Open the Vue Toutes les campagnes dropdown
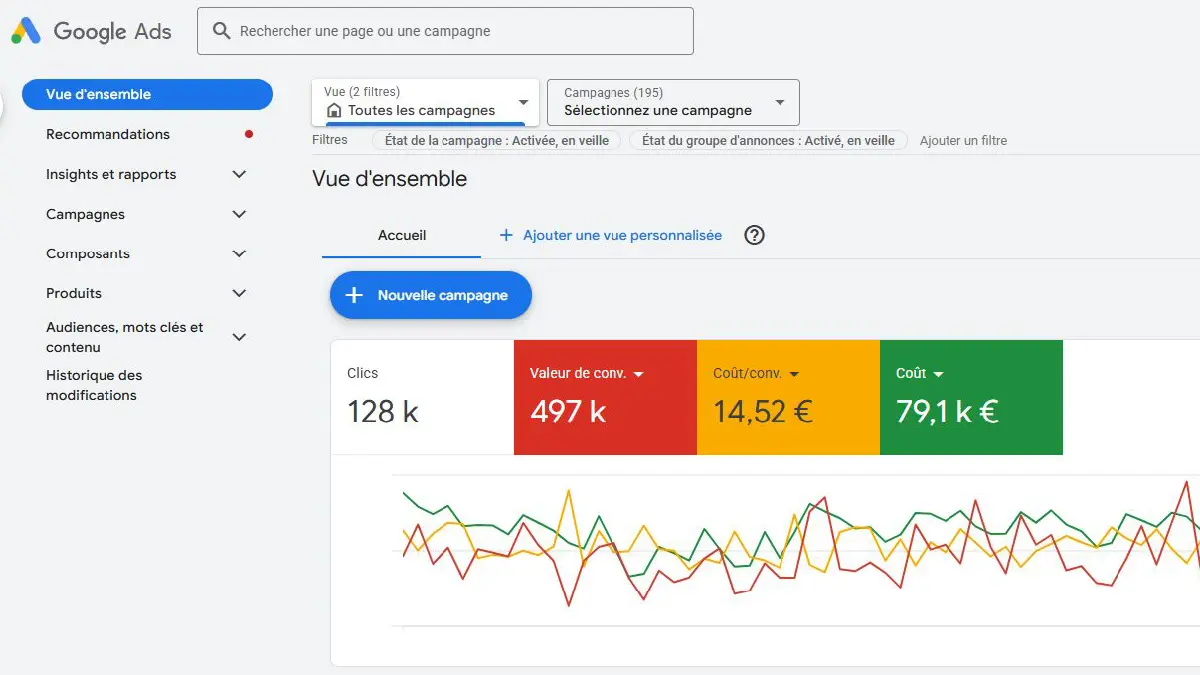The image size is (1200, 675). point(425,102)
